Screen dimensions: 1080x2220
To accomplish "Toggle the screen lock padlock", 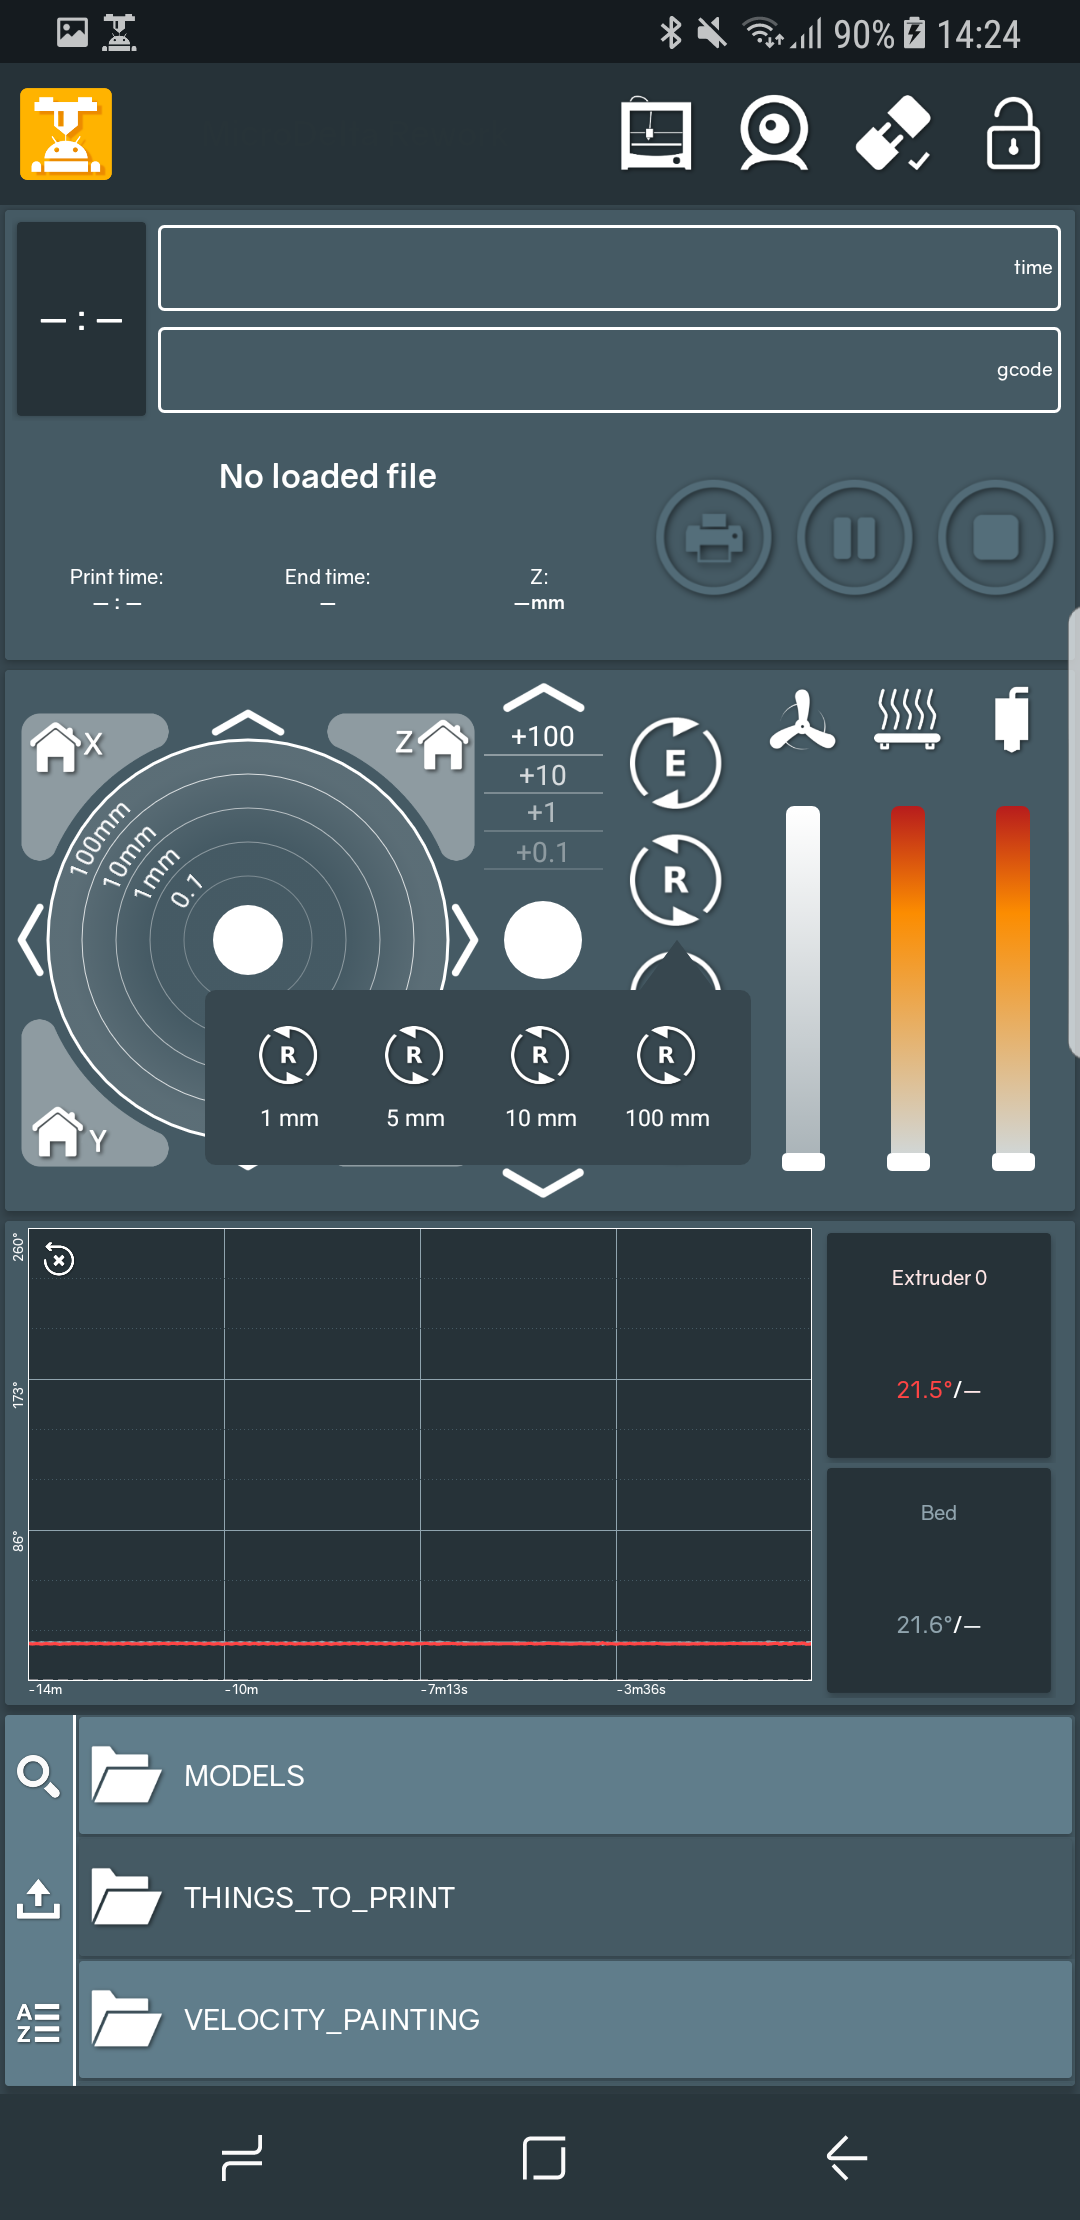I will pos(1013,134).
